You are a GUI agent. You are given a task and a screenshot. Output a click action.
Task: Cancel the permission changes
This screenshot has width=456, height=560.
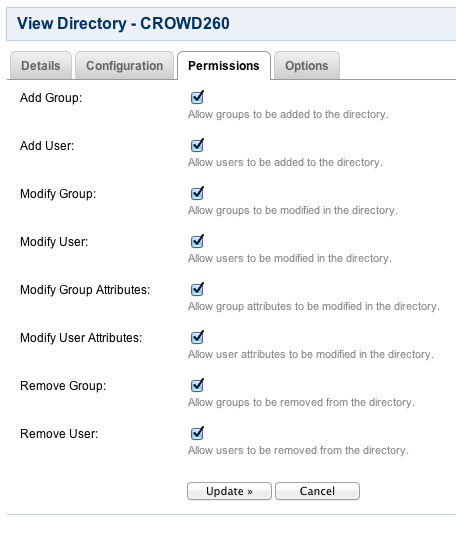coord(317,491)
